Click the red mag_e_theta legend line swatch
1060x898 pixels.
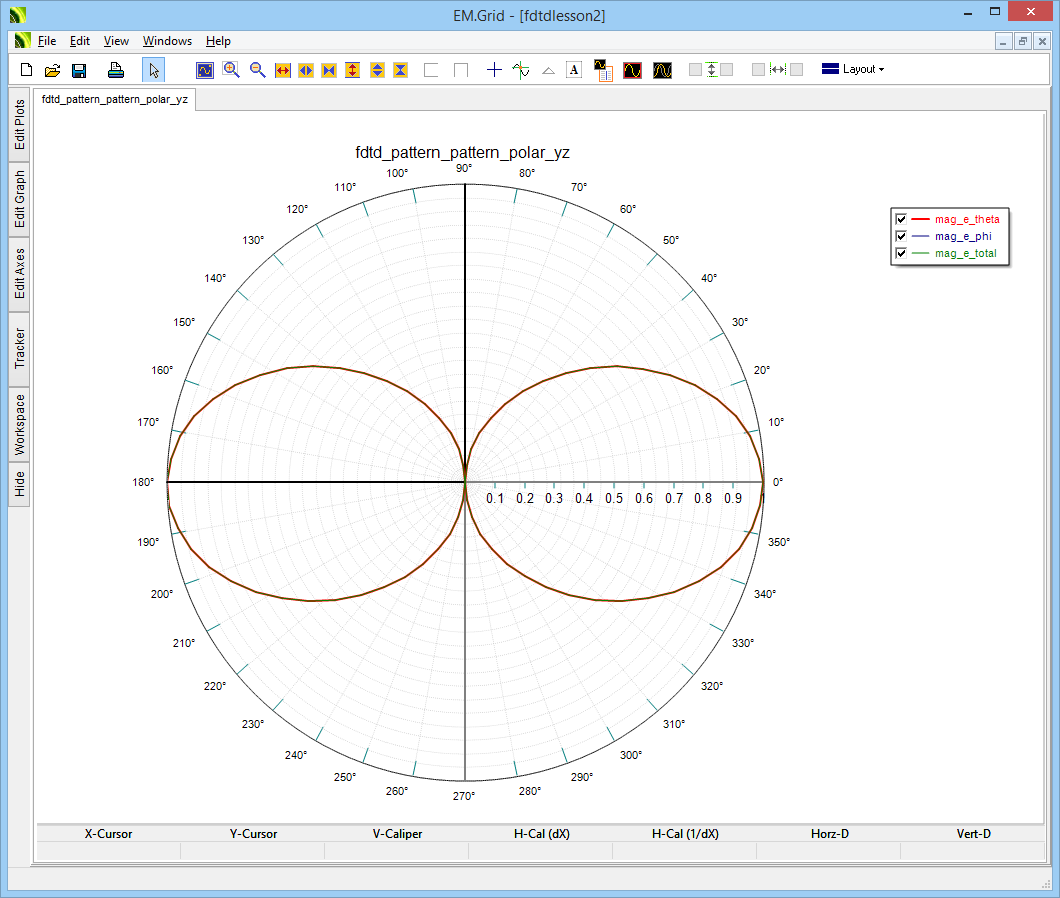coord(921,219)
